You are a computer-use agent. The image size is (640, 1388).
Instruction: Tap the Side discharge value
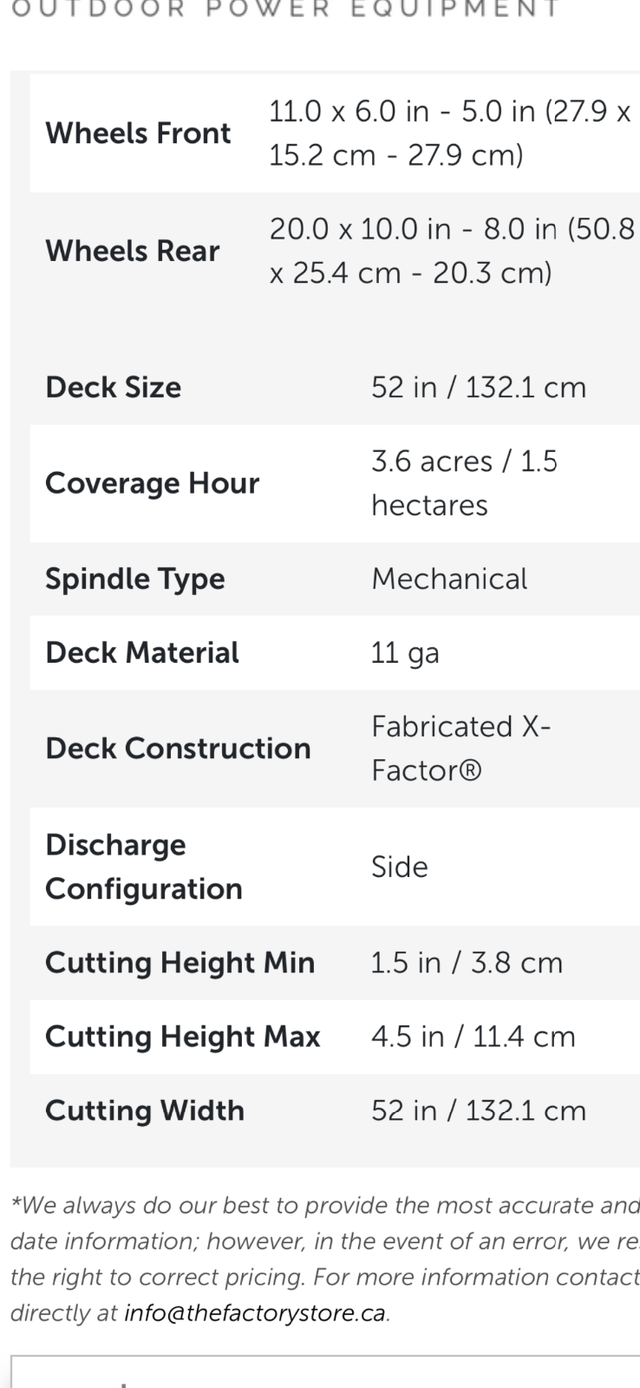[x=399, y=867]
